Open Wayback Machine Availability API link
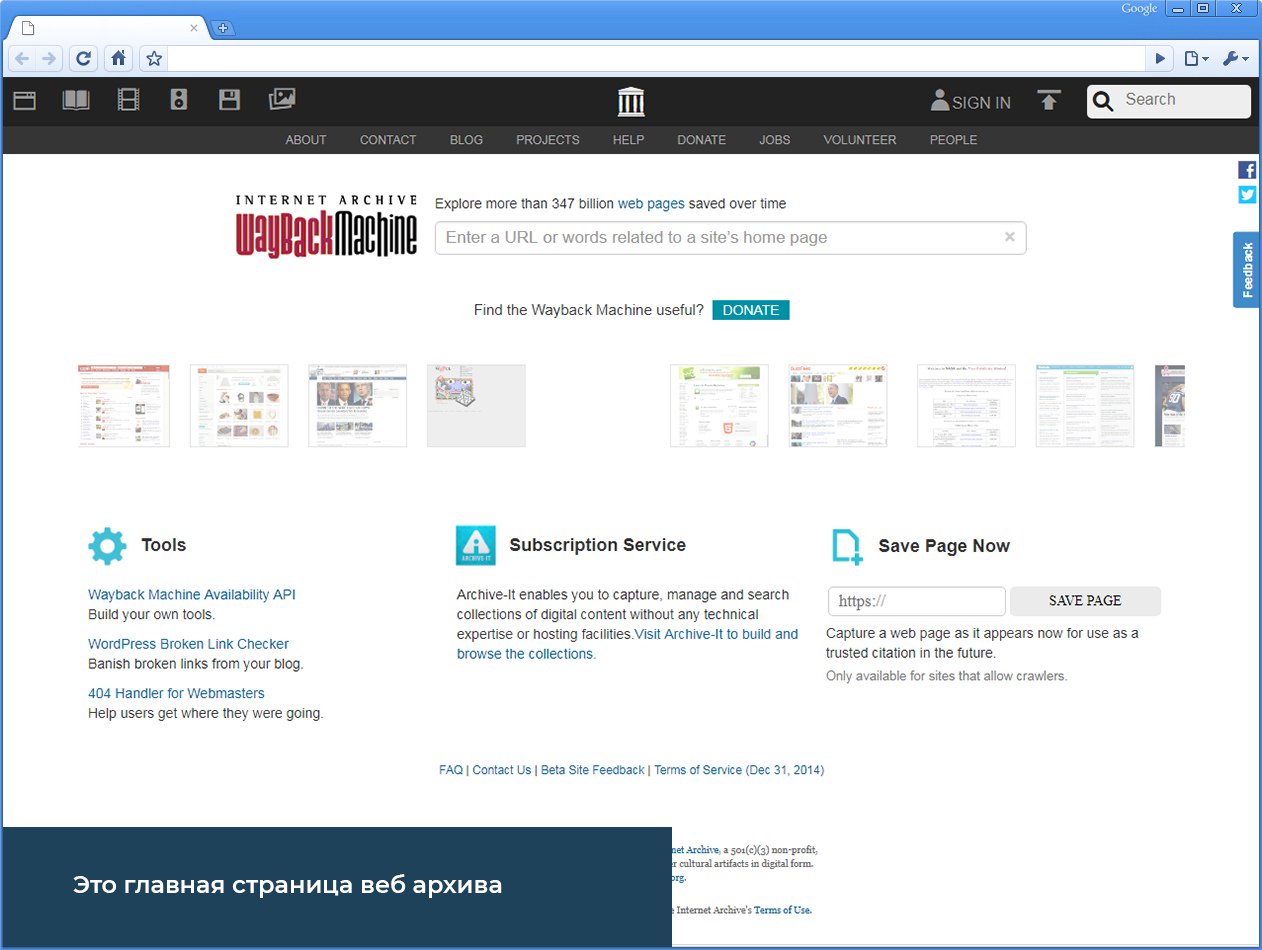The image size is (1262, 950). (192, 594)
